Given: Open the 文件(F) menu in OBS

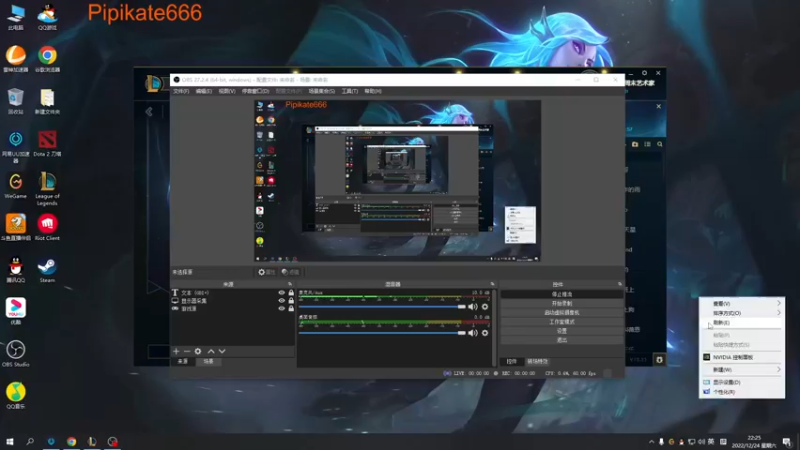Looking at the screenshot, I should point(181,91).
